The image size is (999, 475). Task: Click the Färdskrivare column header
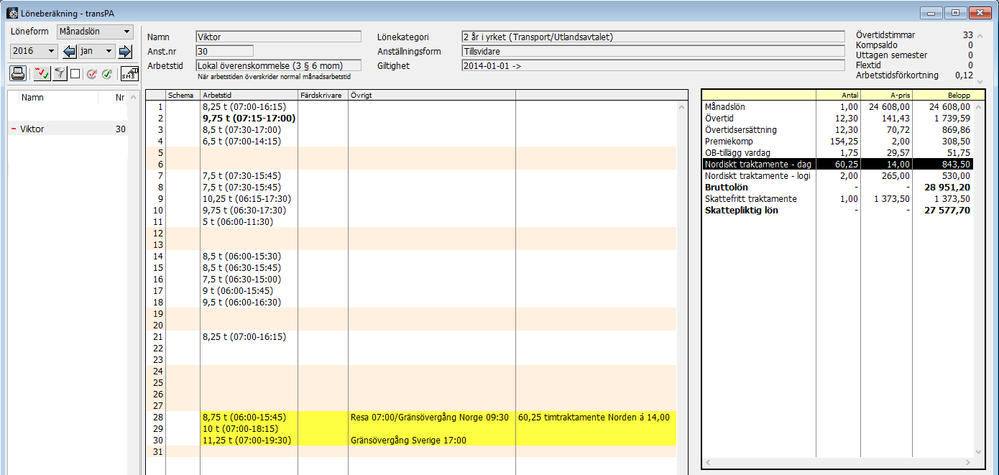point(322,95)
